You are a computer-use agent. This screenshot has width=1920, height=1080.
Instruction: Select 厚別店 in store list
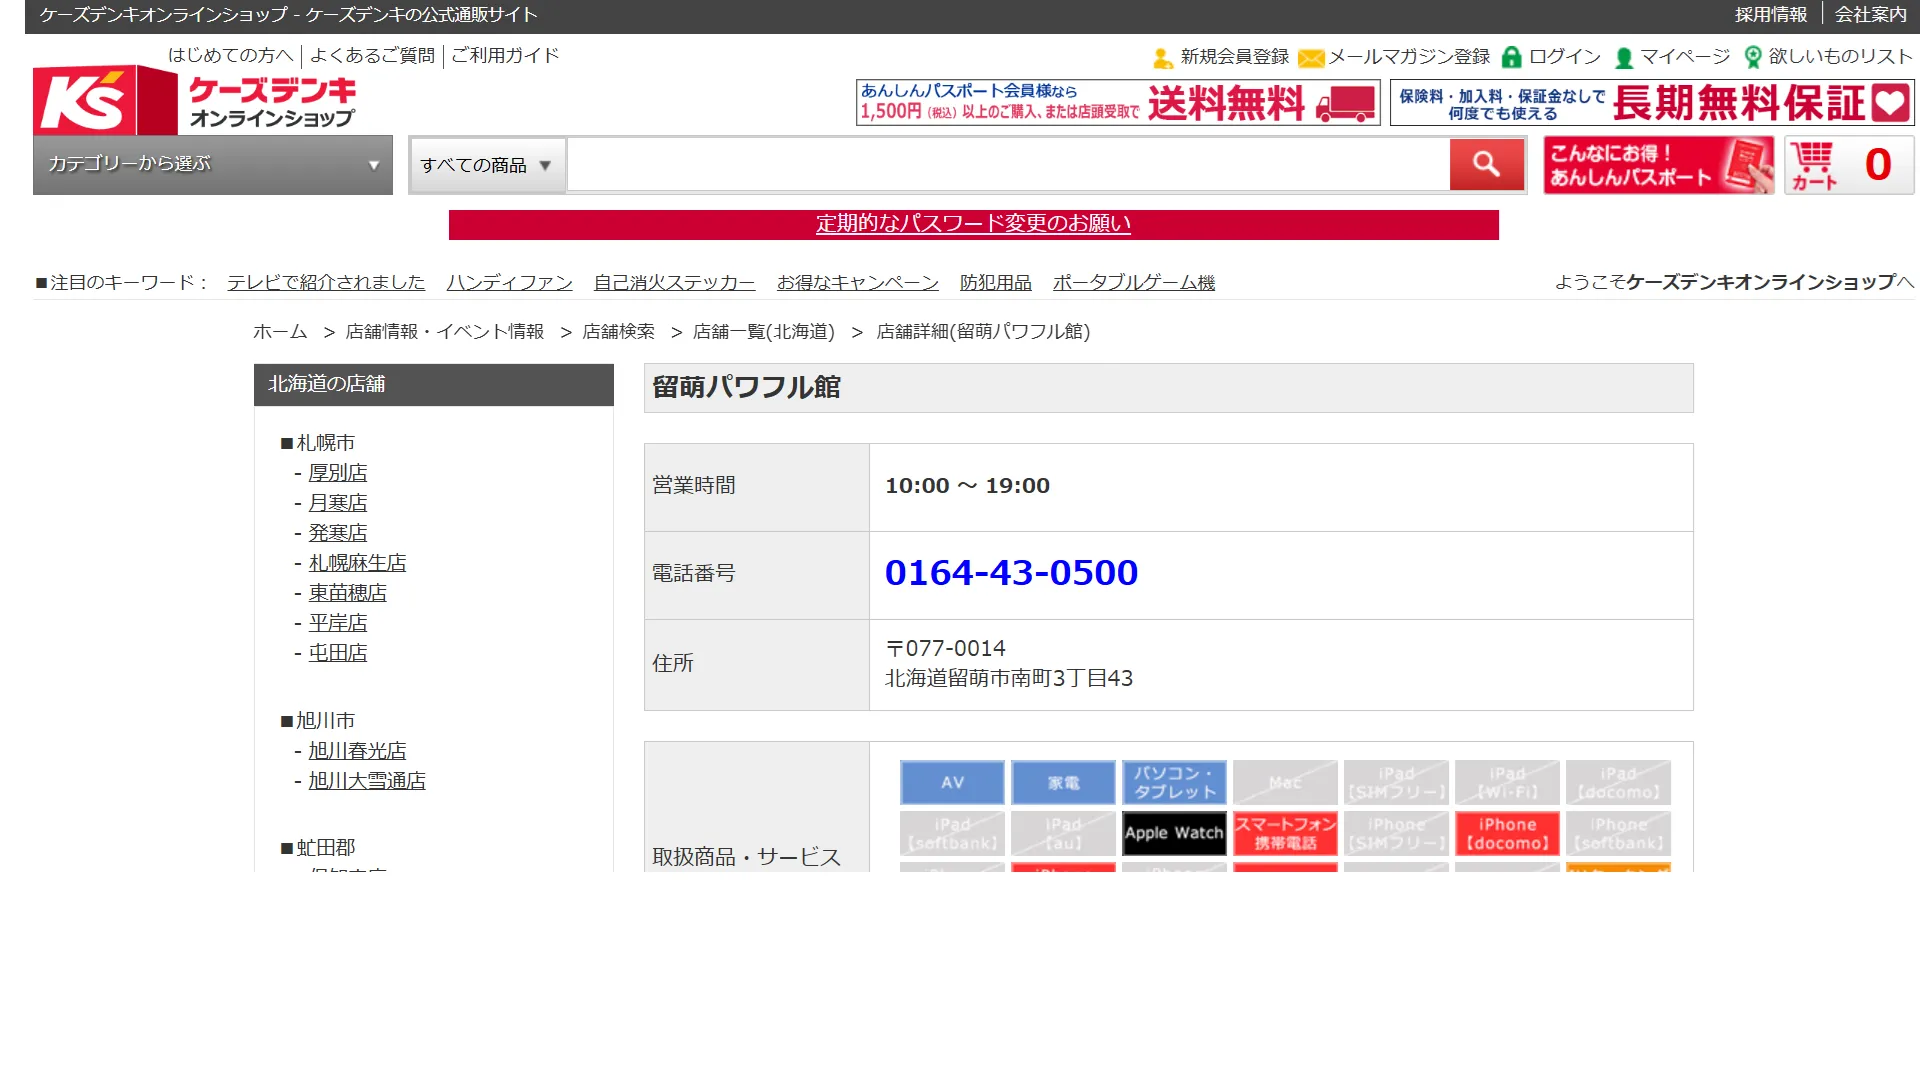pos(338,473)
